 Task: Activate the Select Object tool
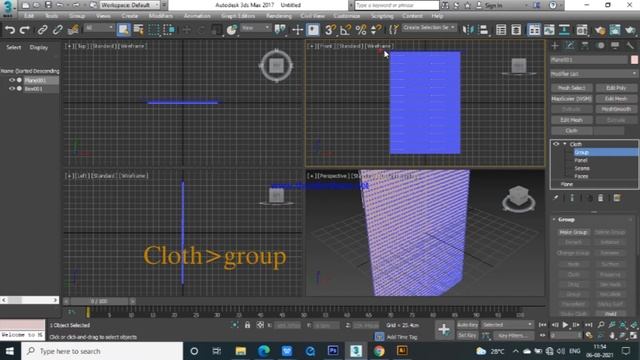[123, 30]
